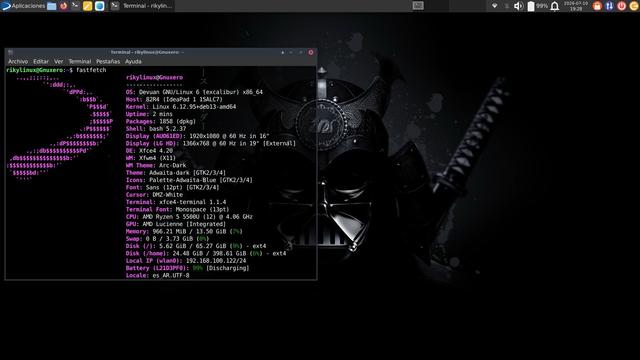Click the Display 1920x1080 line
640x360 pixels.
tap(198, 136)
